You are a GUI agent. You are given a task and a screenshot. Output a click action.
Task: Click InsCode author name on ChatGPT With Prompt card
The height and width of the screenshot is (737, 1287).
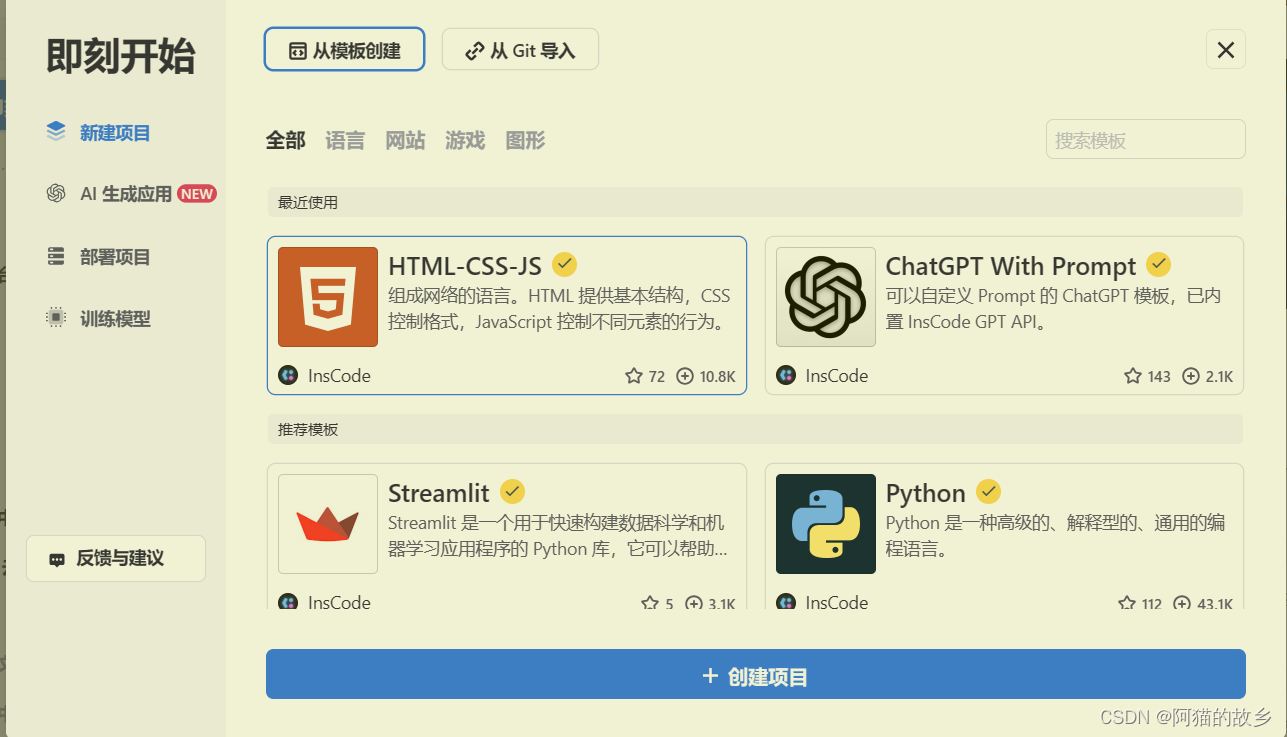pos(837,376)
